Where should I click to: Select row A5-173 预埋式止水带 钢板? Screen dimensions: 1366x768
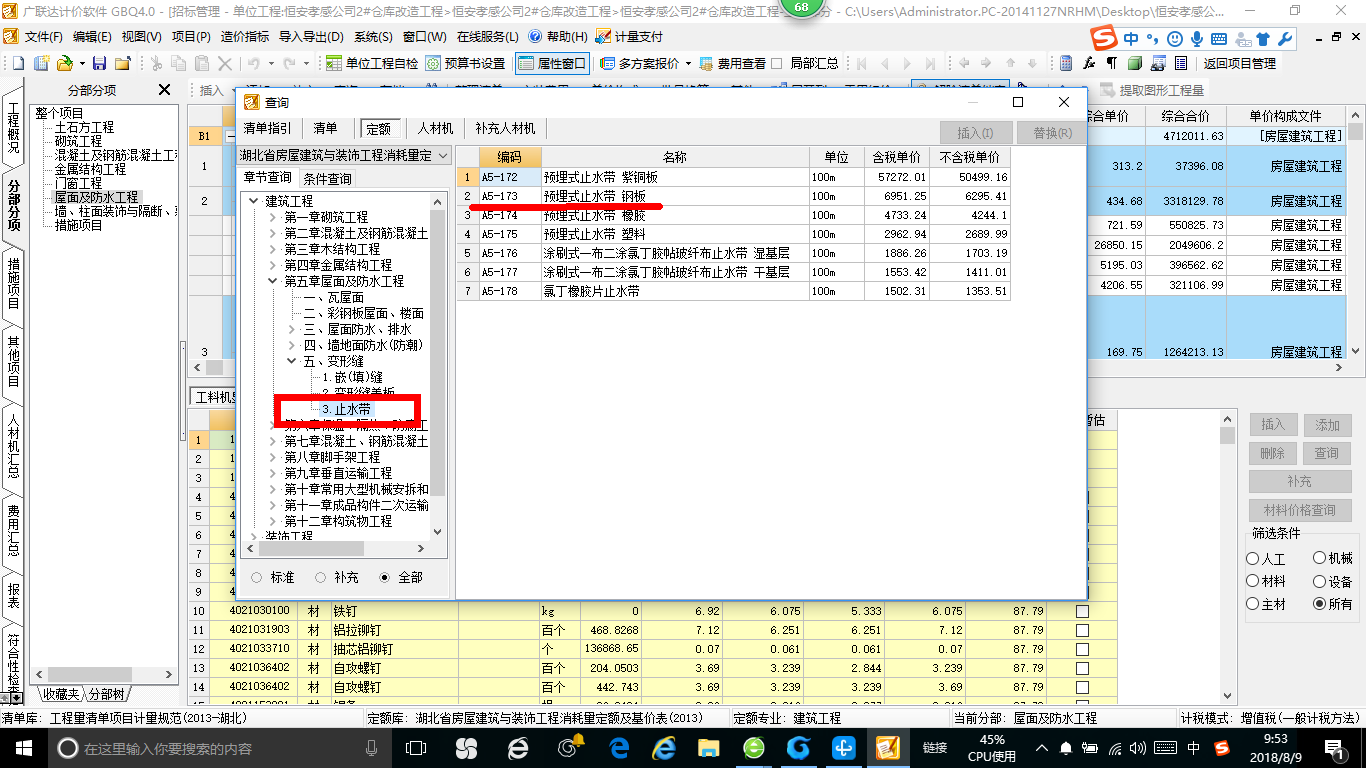click(733, 196)
